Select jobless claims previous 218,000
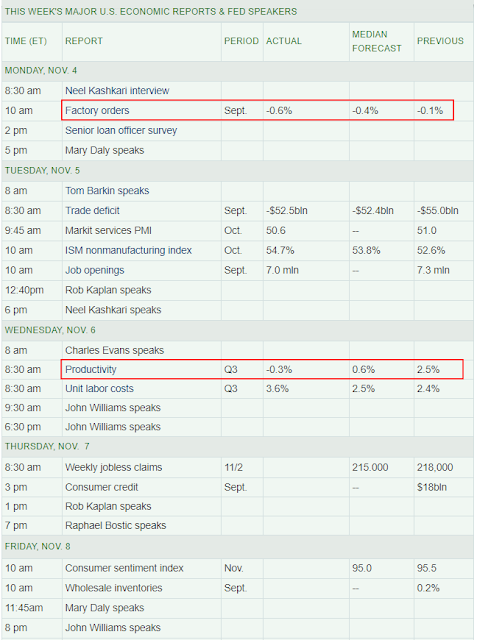 pyautogui.click(x=435, y=468)
